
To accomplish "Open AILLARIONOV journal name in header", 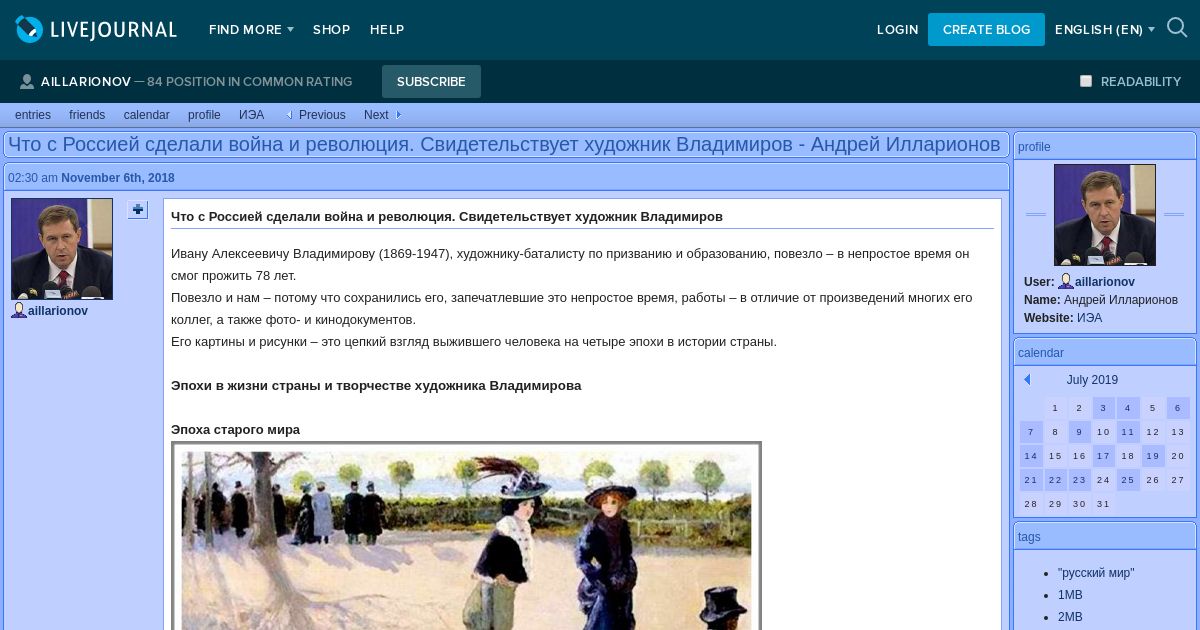I will coord(86,82).
